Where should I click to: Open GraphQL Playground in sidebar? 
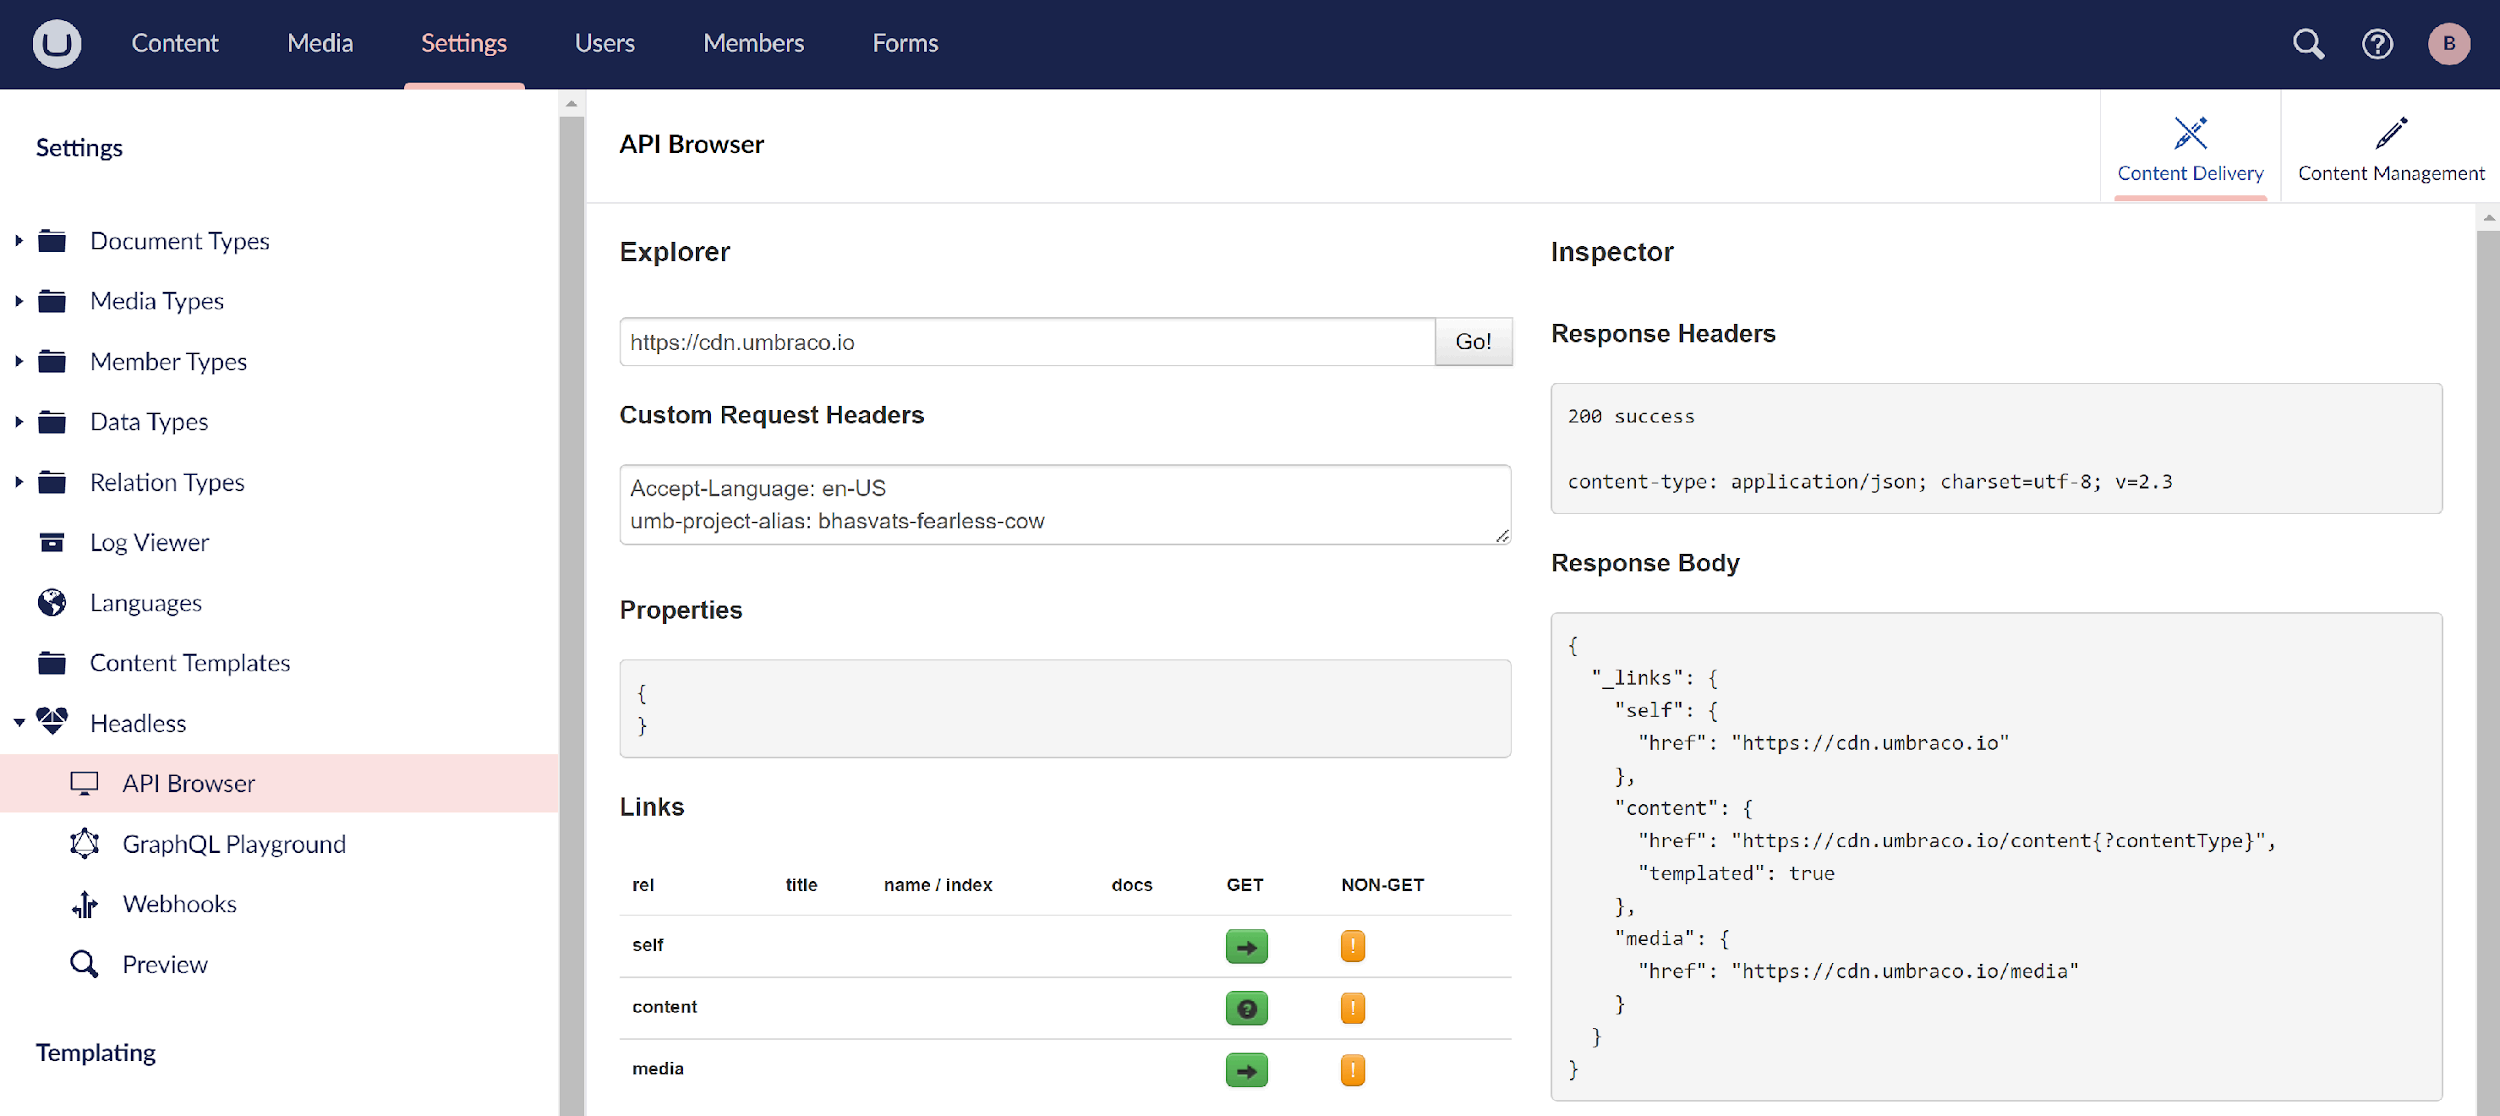[233, 844]
